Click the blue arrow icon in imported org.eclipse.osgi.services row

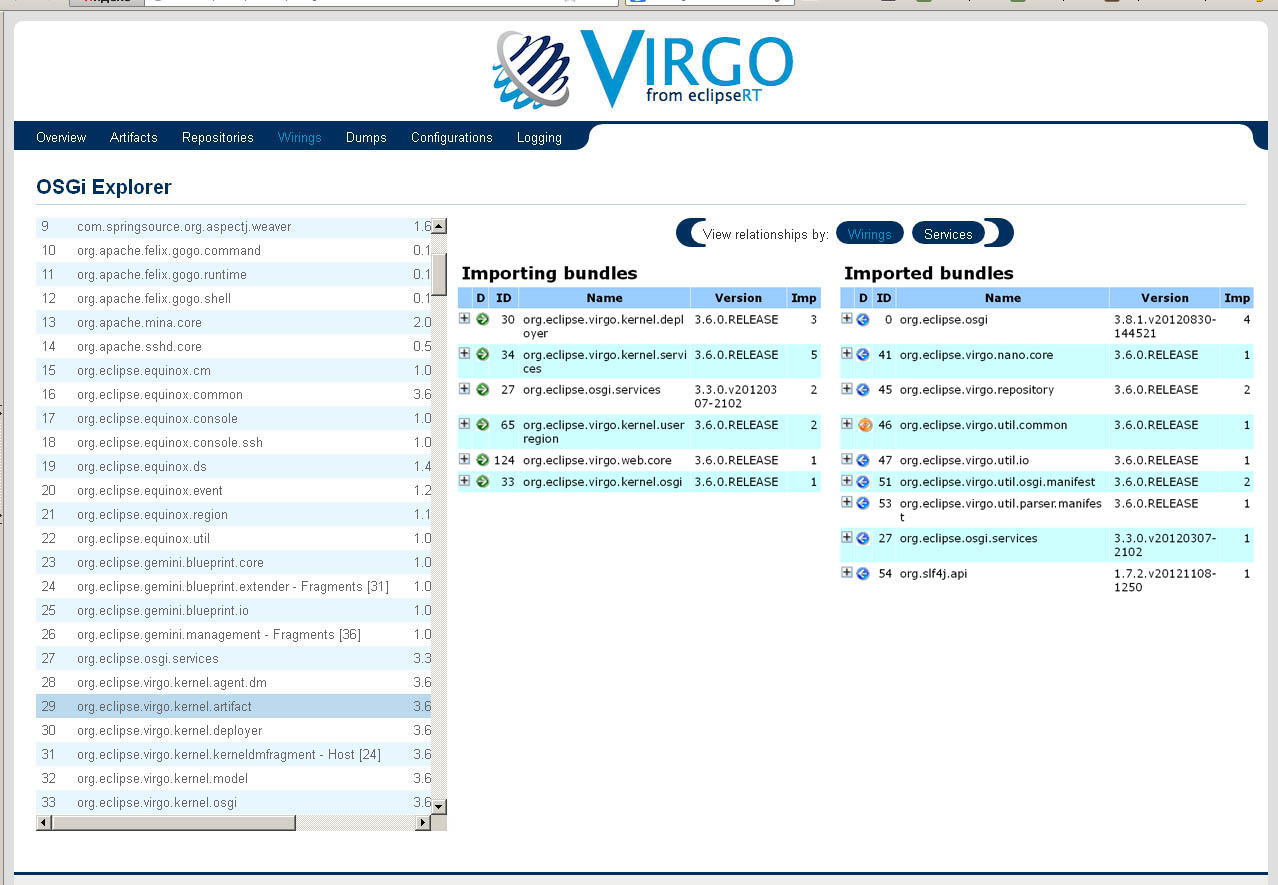point(863,538)
